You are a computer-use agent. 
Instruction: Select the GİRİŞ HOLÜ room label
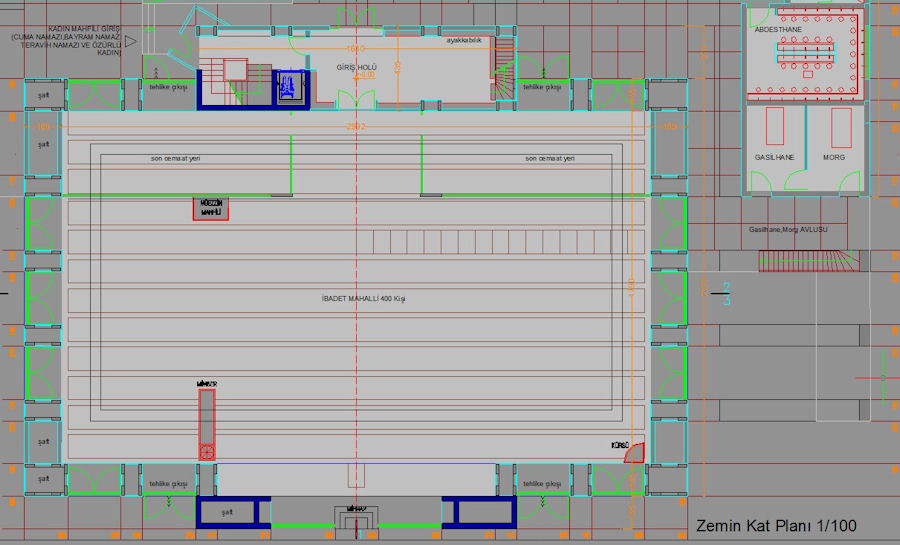[355, 65]
